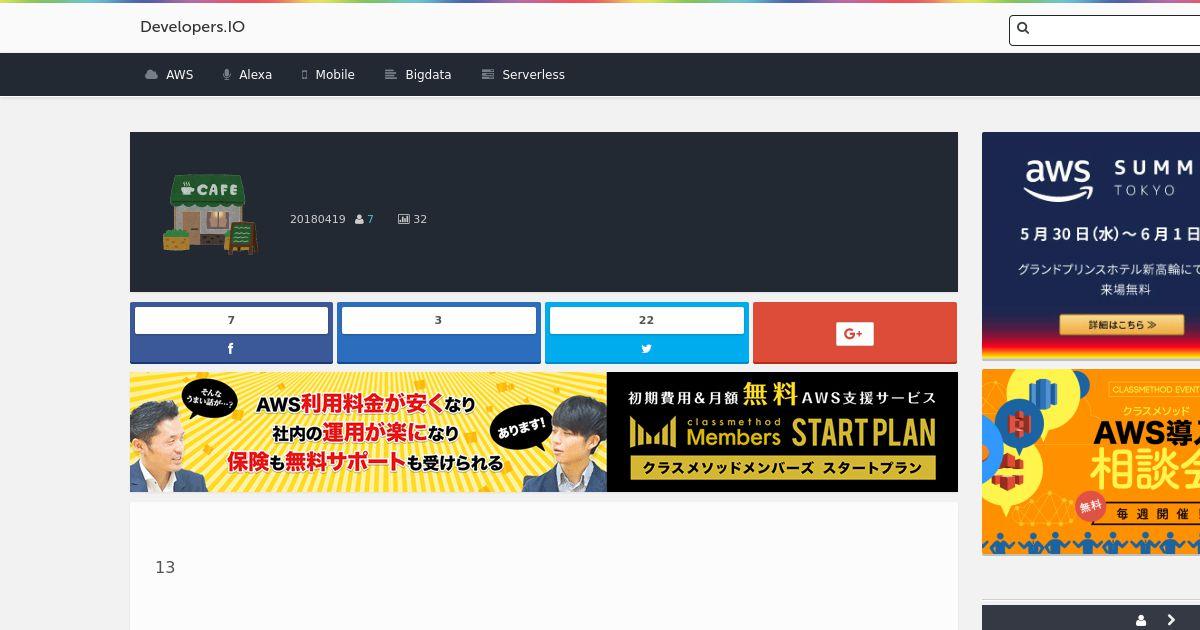Click the list icon beside Bigdata
The image size is (1200, 630).
click(391, 75)
